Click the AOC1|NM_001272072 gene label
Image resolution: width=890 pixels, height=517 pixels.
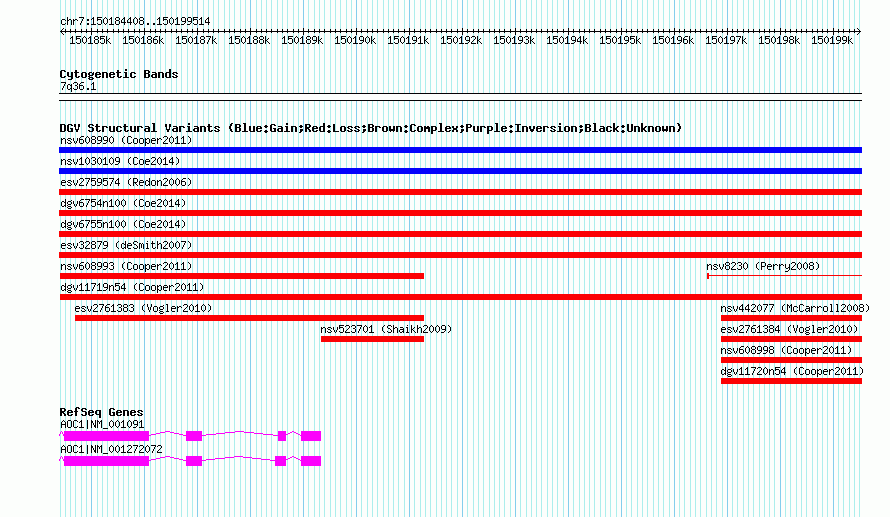[111, 449]
